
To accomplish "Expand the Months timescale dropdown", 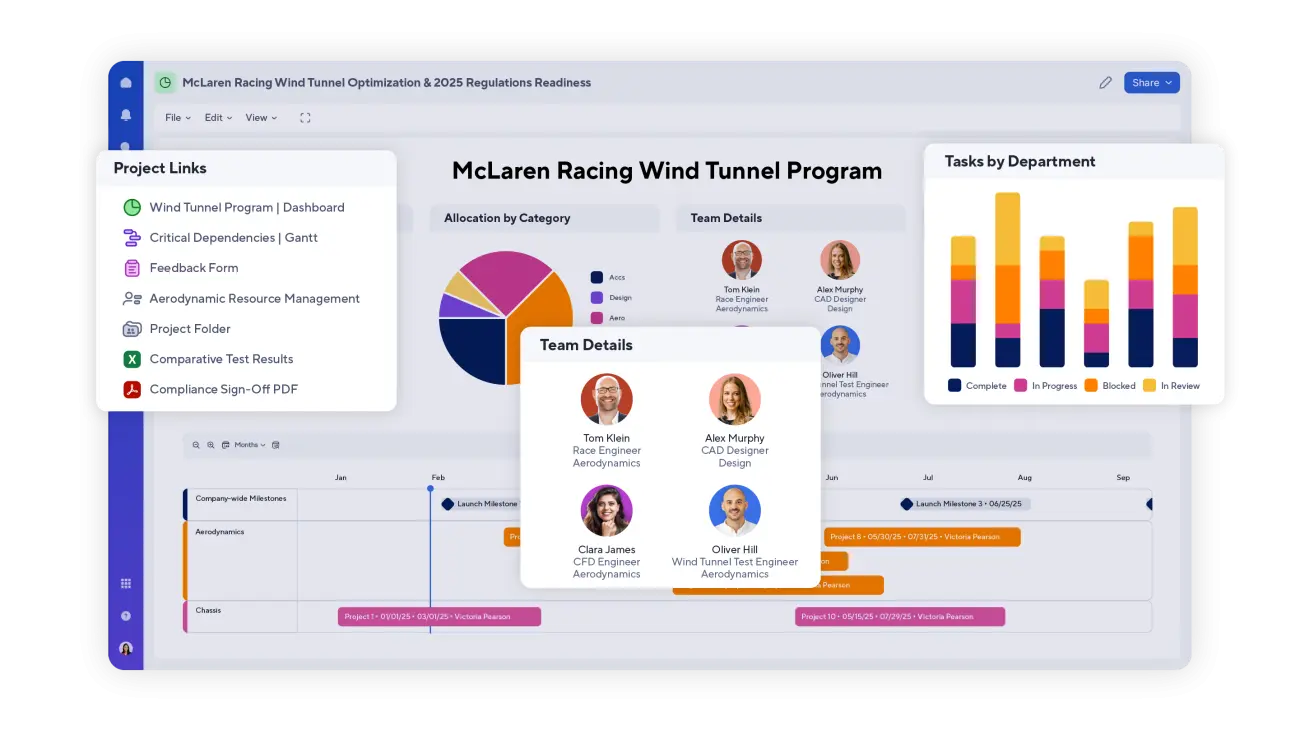I will point(249,445).
